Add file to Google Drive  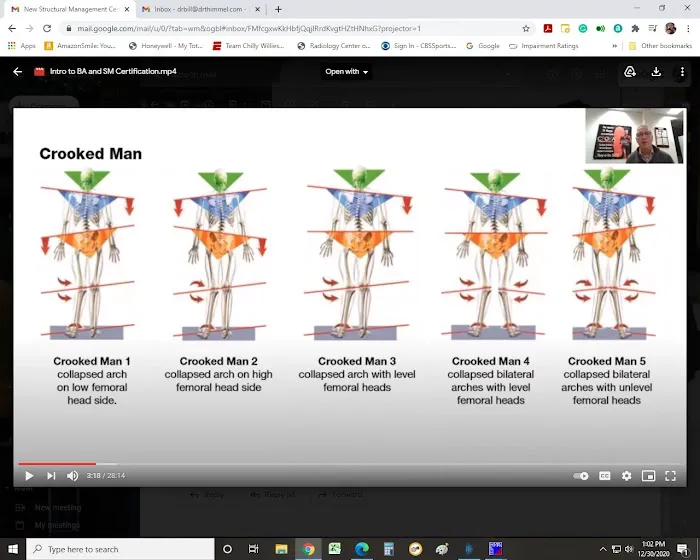click(630, 72)
